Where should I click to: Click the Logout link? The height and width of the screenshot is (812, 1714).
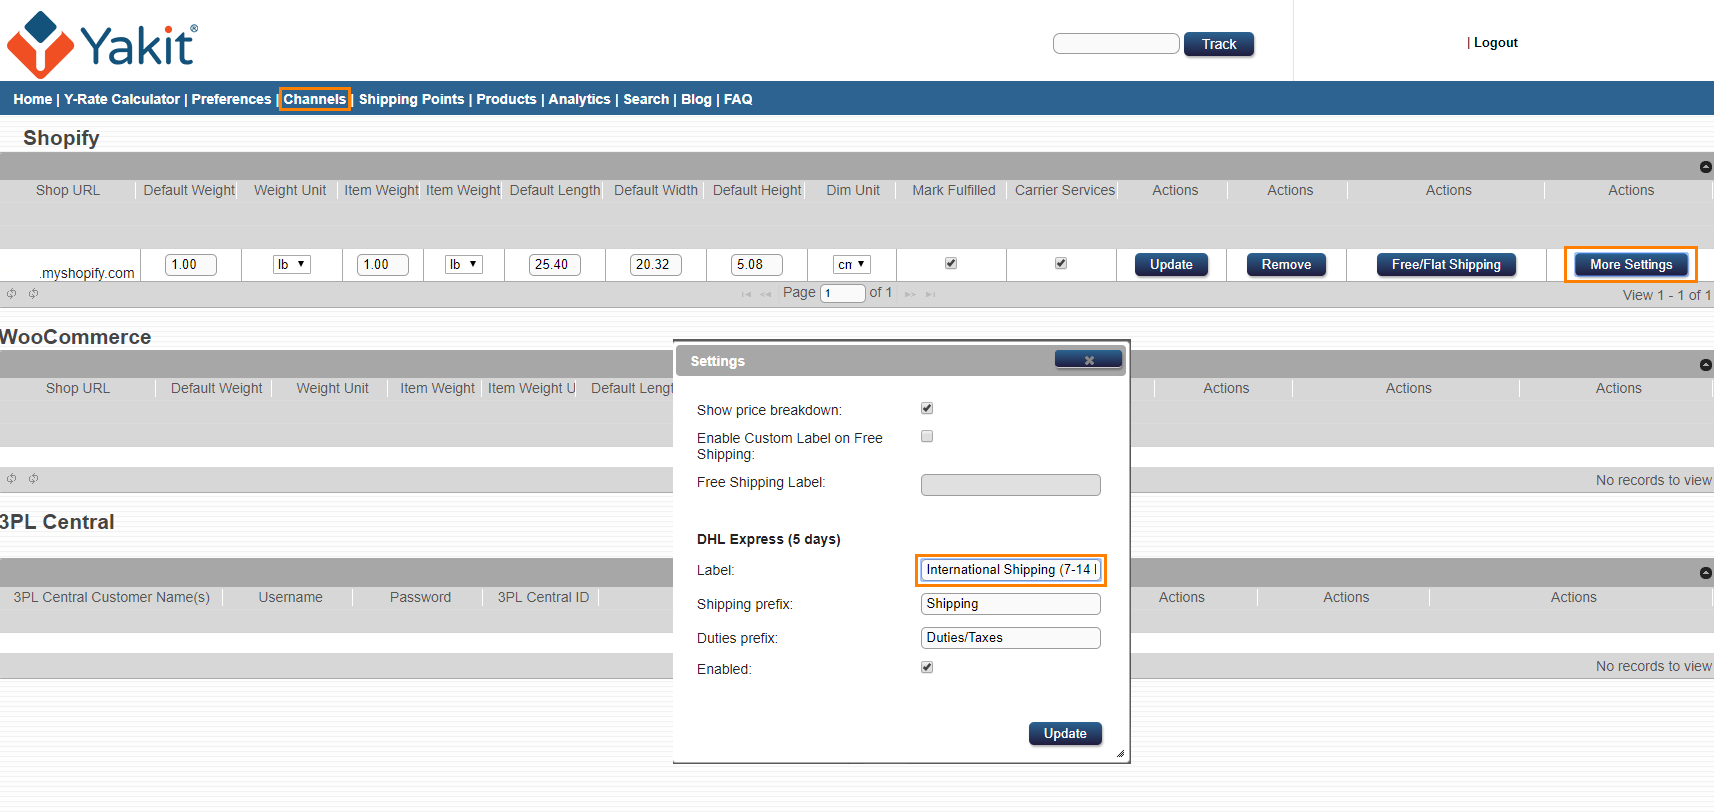(1495, 43)
